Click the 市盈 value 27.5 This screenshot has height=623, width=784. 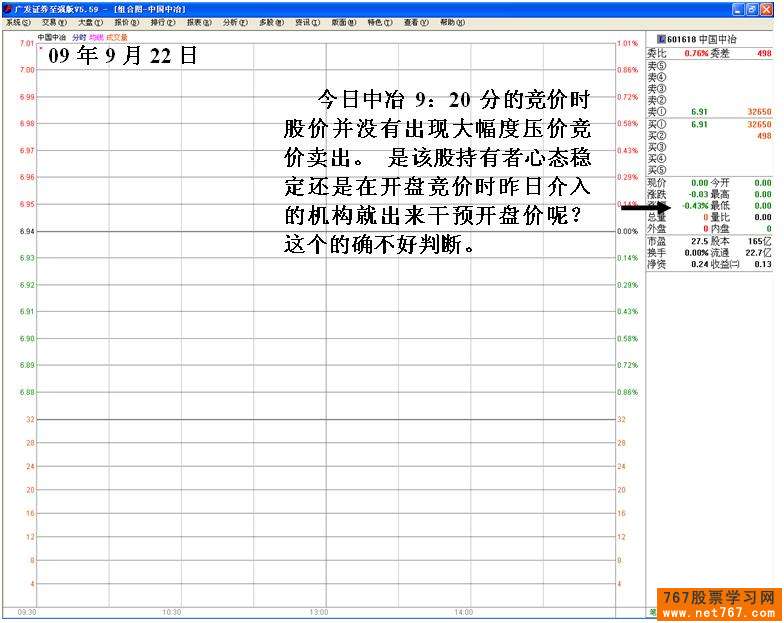point(700,242)
